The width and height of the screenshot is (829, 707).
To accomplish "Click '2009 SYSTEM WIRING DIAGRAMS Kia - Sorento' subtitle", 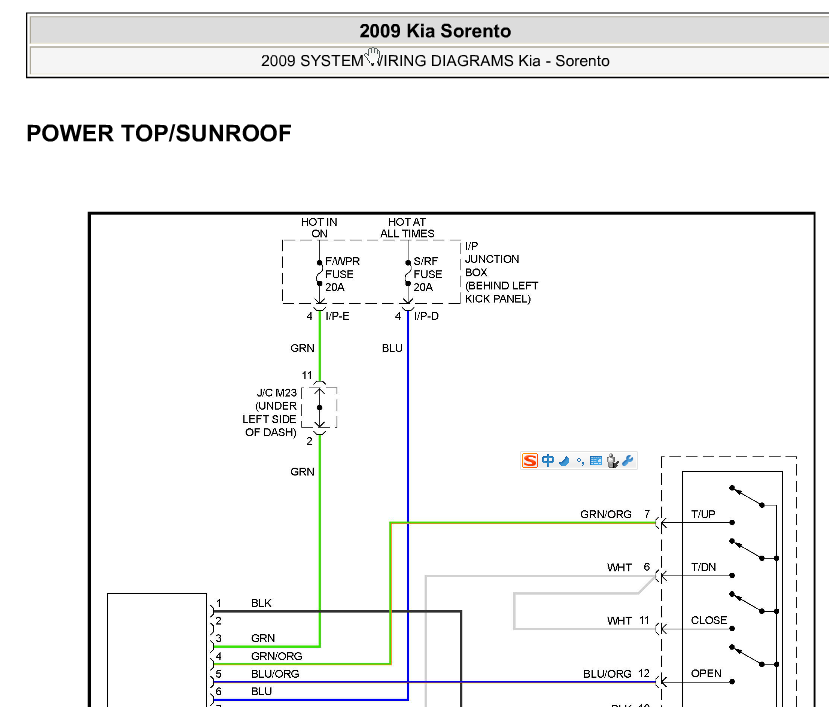I will click(435, 61).
